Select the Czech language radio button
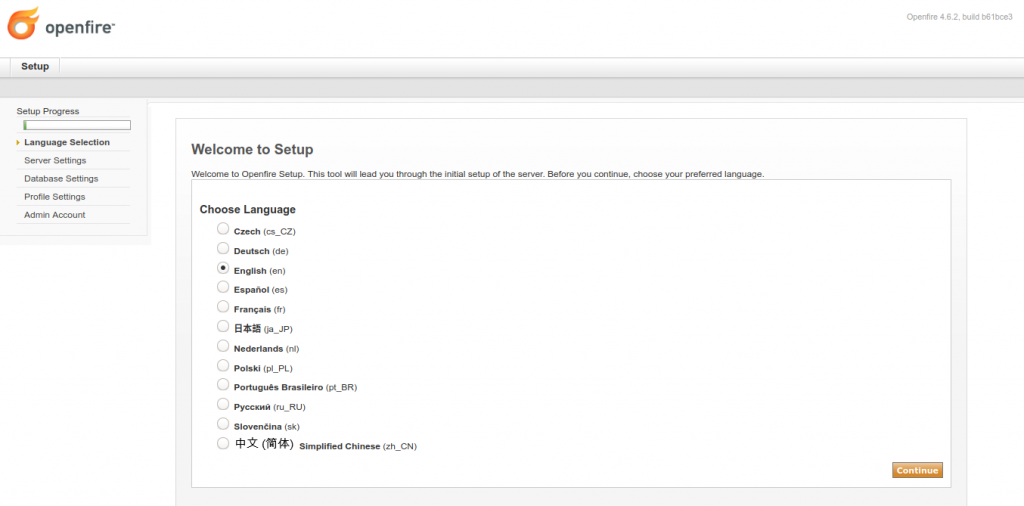Screen dimensions: 1024x506 (223, 229)
